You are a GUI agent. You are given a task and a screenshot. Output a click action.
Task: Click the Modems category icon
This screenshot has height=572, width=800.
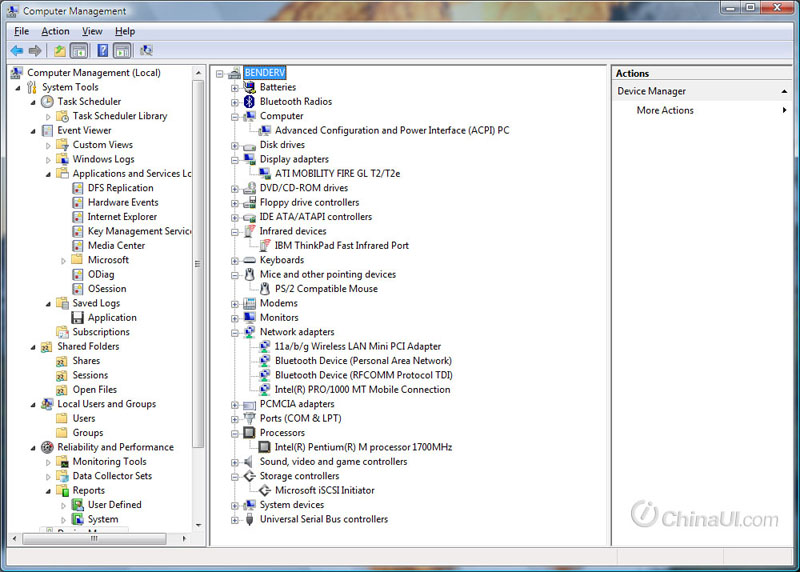click(x=249, y=304)
